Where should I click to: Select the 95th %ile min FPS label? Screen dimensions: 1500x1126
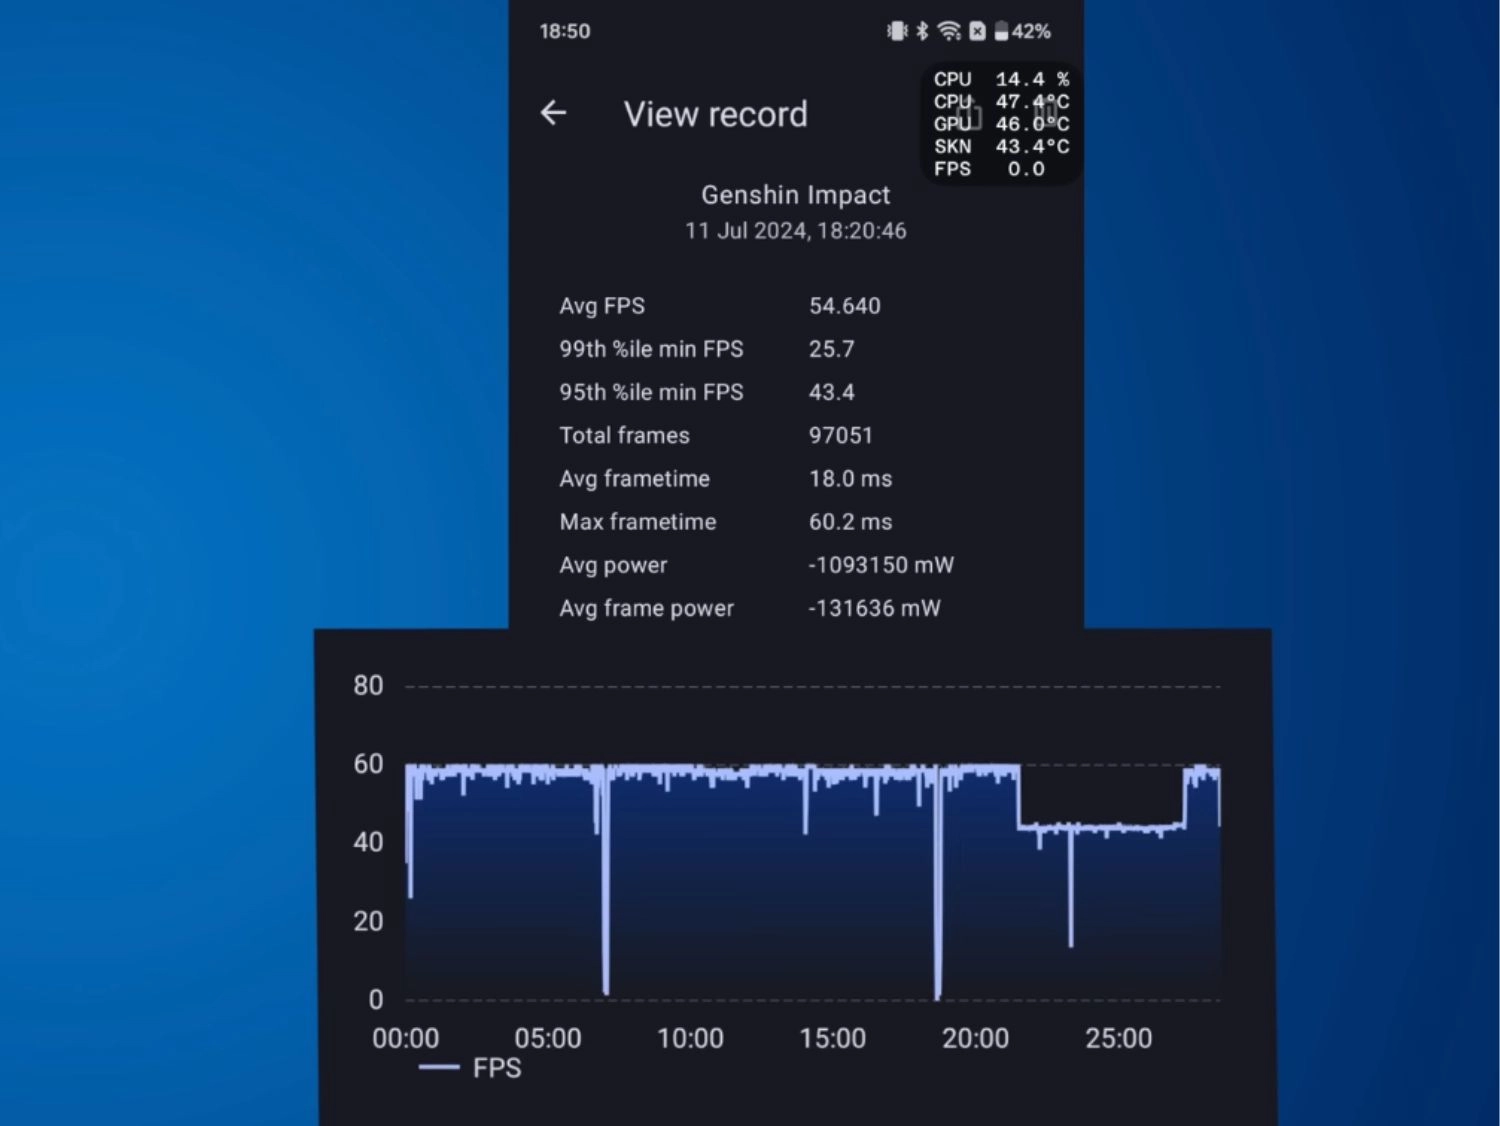[x=651, y=392]
